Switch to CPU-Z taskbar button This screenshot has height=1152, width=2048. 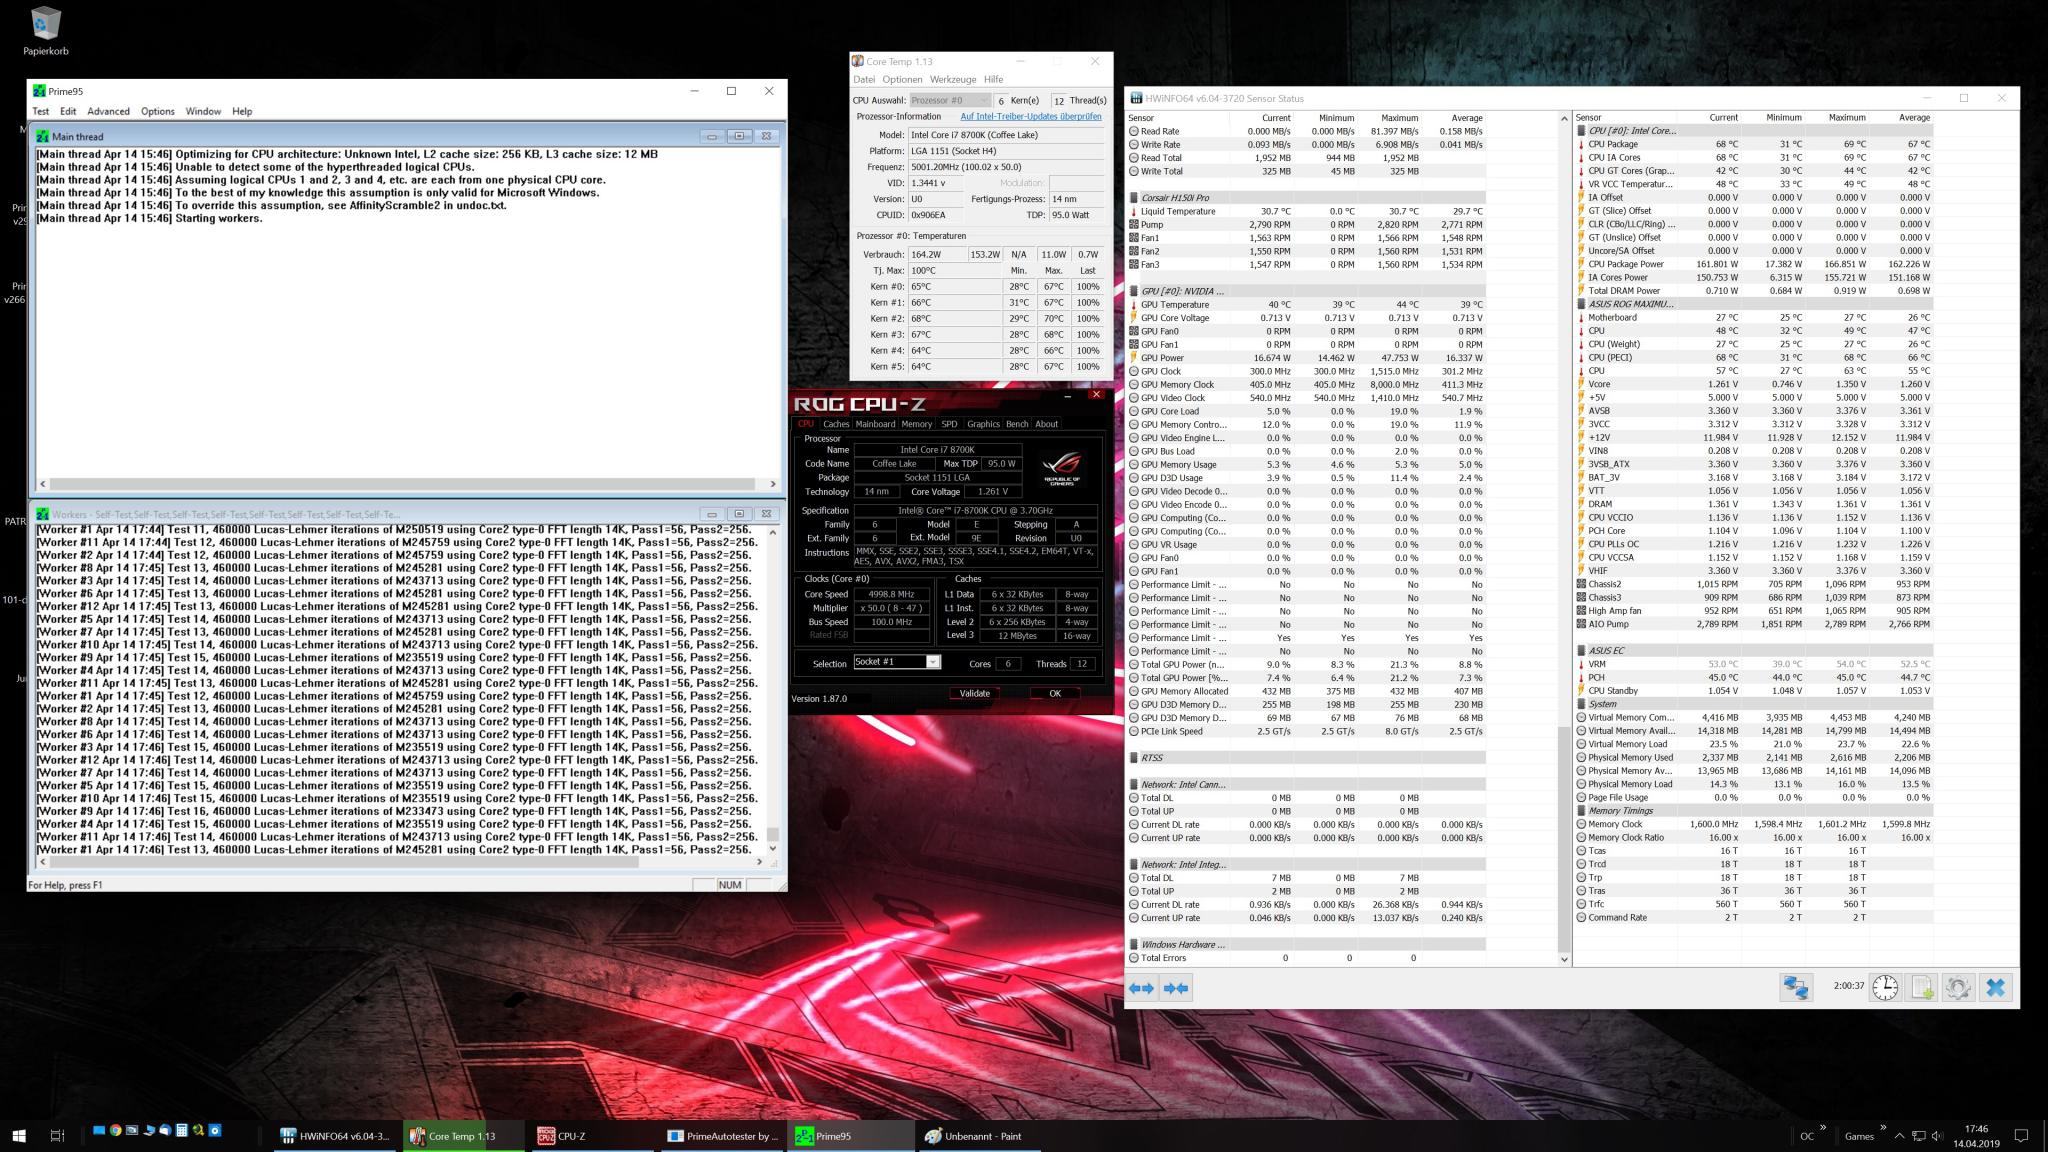(595, 1136)
